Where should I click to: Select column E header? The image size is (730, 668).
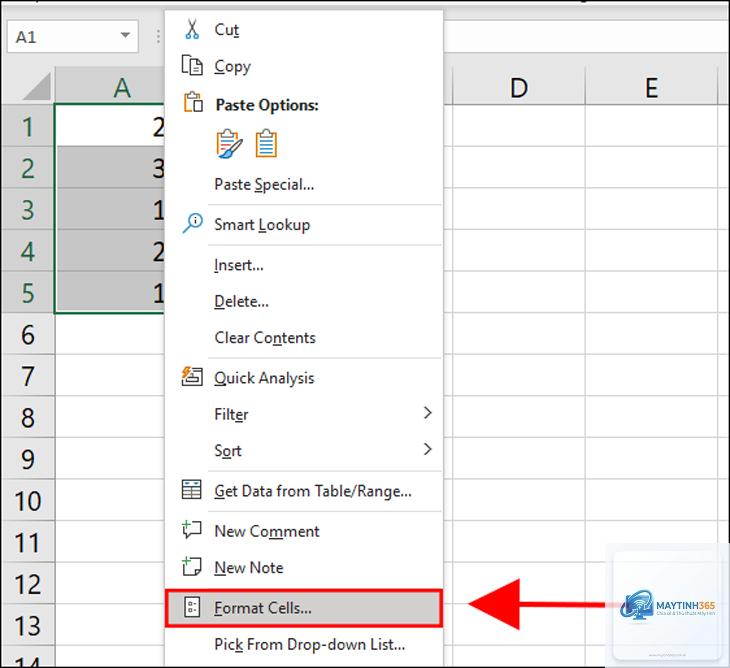(651, 87)
